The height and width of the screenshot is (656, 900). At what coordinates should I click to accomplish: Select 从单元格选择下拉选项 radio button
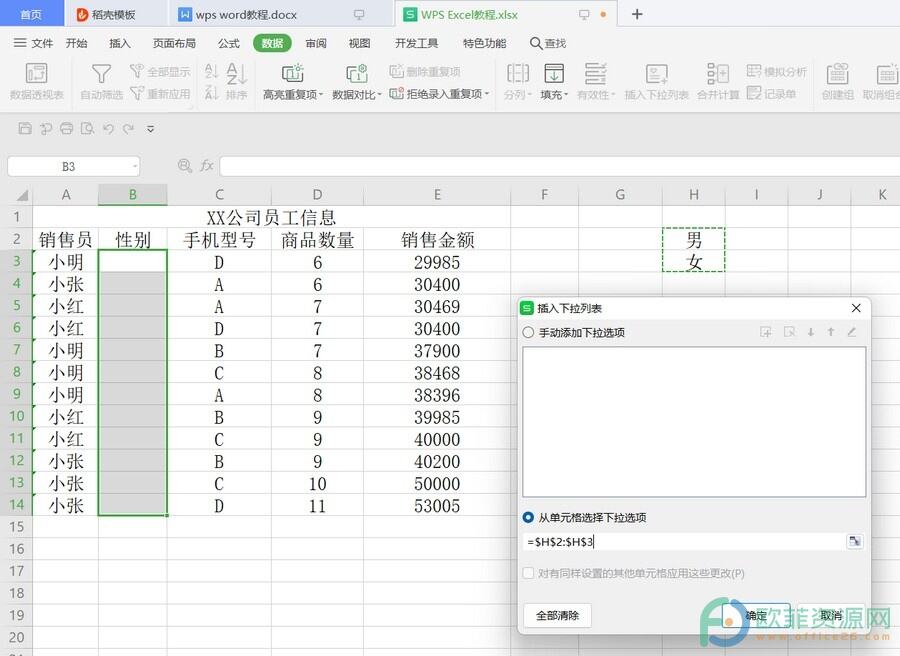tap(529, 517)
